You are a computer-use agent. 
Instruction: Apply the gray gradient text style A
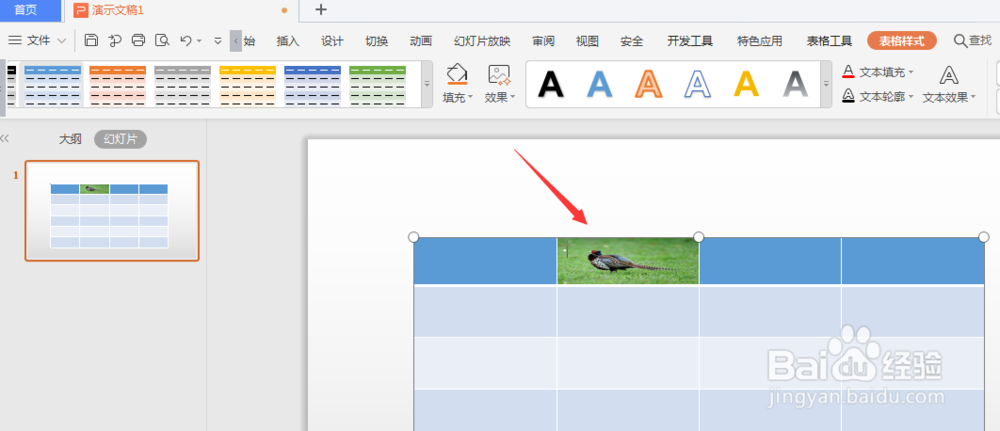(795, 84)
